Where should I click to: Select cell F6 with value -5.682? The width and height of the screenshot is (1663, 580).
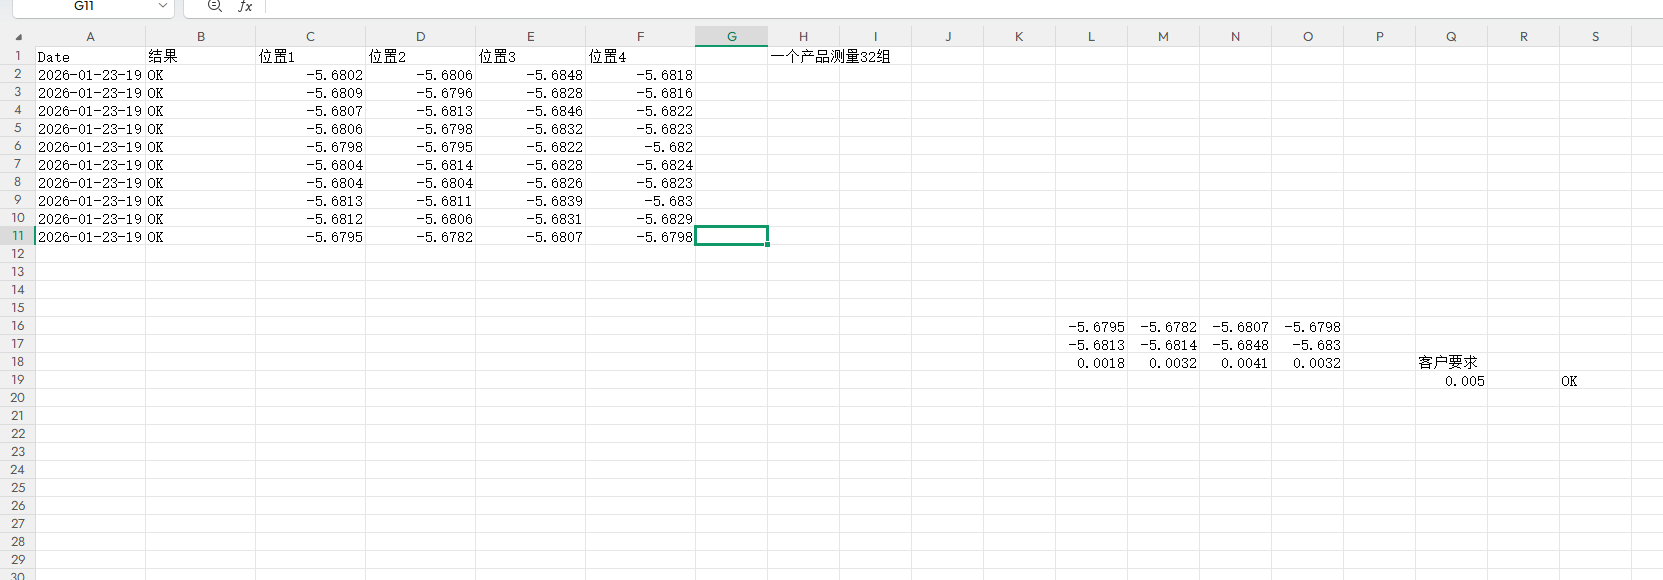(x=640, y=147)
